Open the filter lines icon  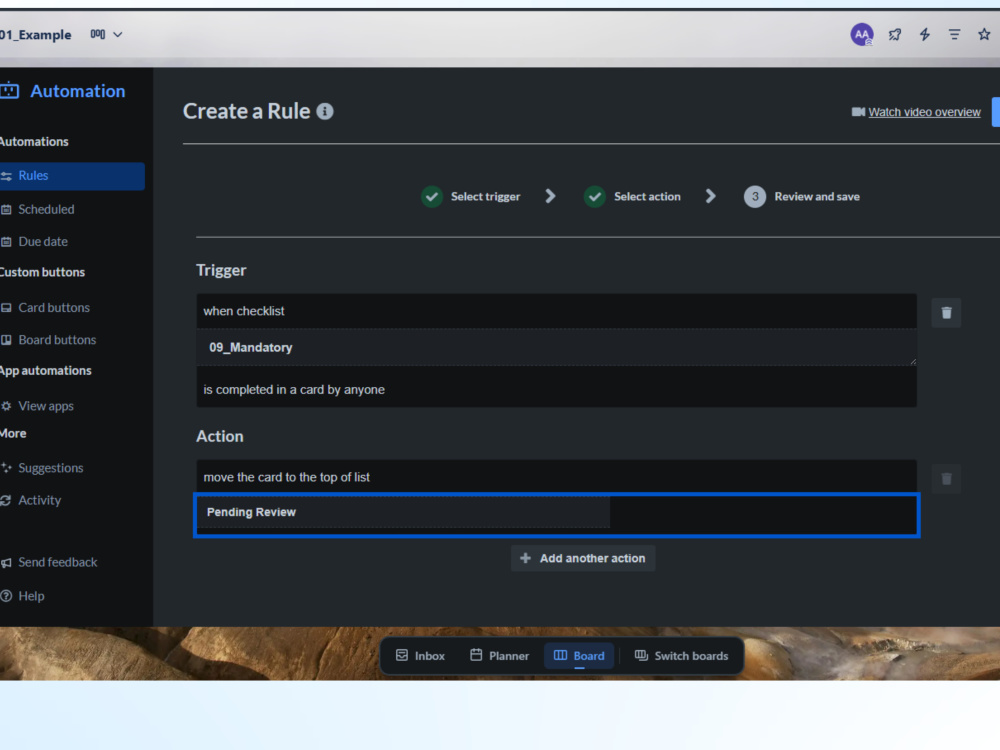coord(954,34)
